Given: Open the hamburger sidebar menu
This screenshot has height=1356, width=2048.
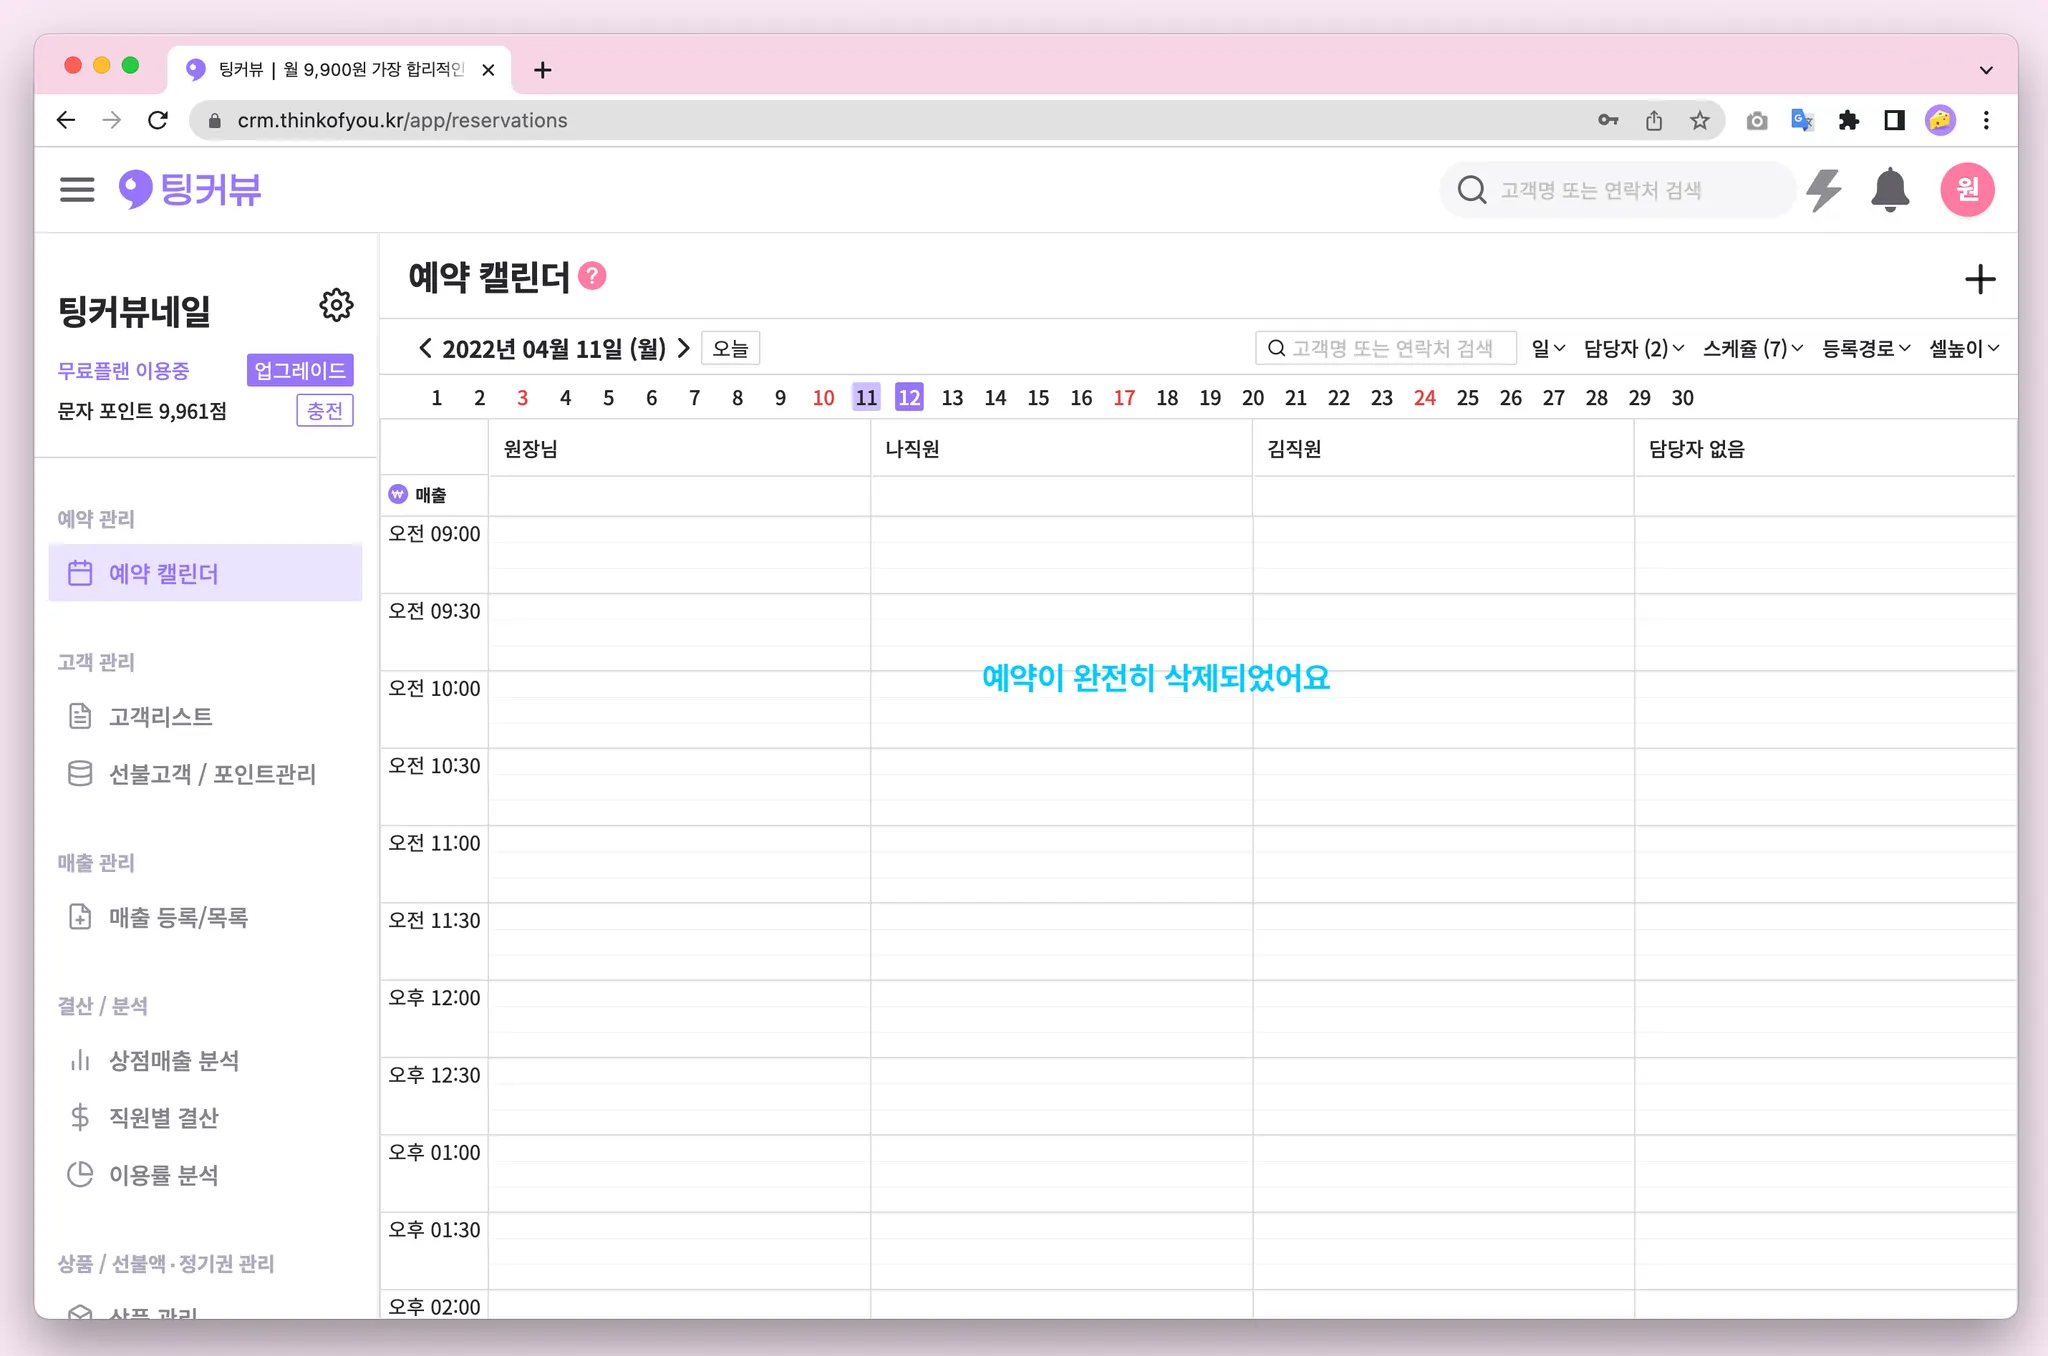Looking at the screenshot, I should click(77, 189).
